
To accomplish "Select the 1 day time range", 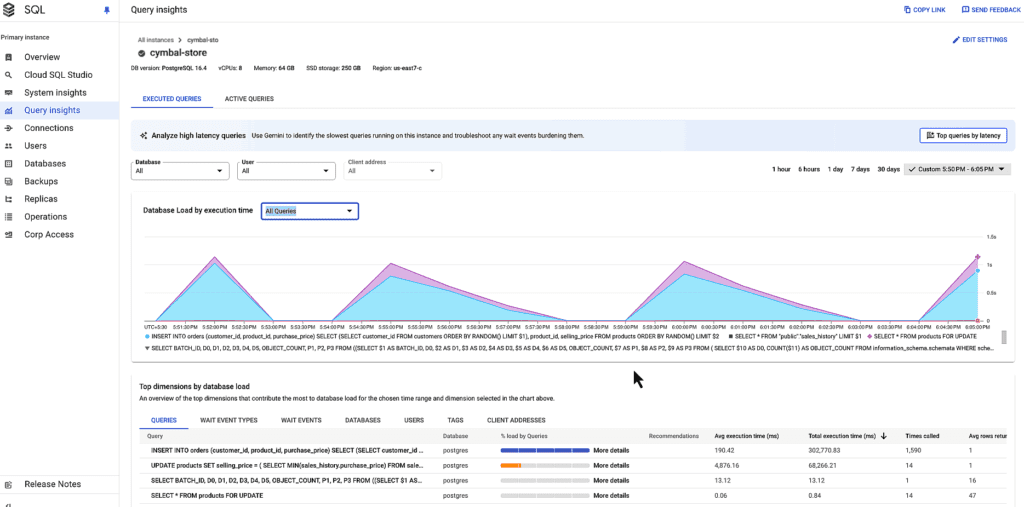I will (x=835, y=169).
